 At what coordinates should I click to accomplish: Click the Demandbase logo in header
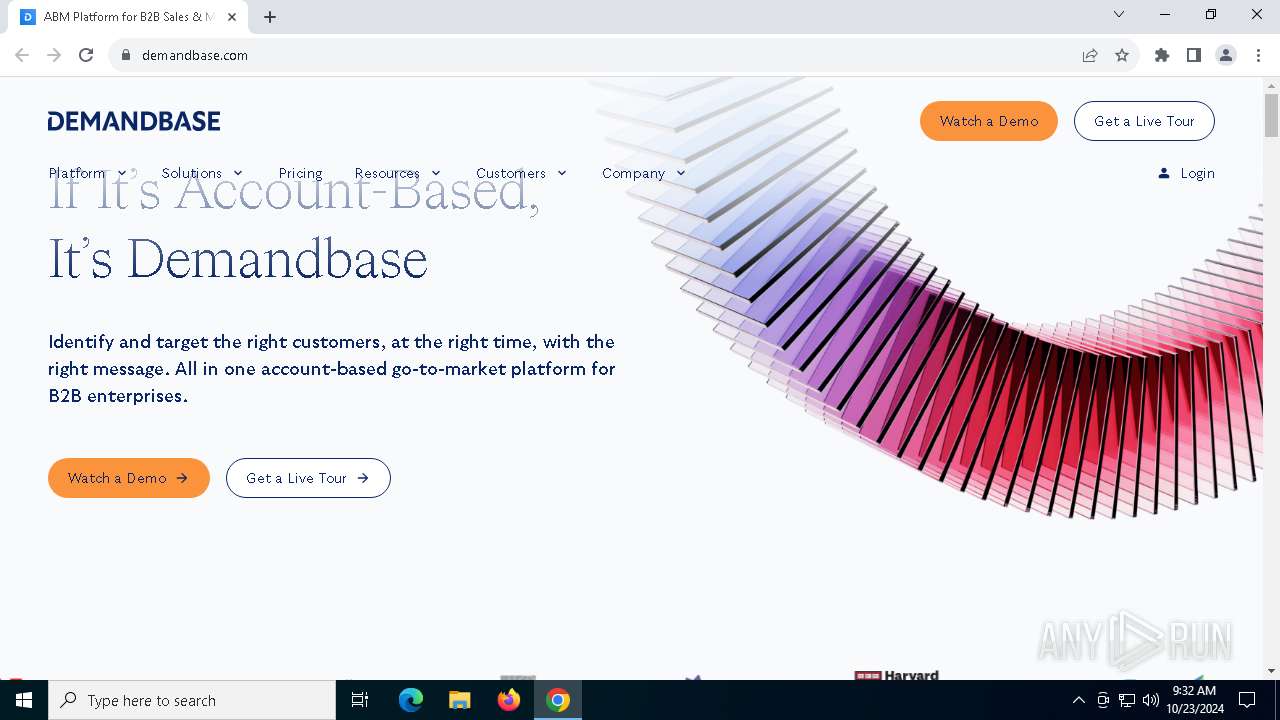(x=134, y=121)
